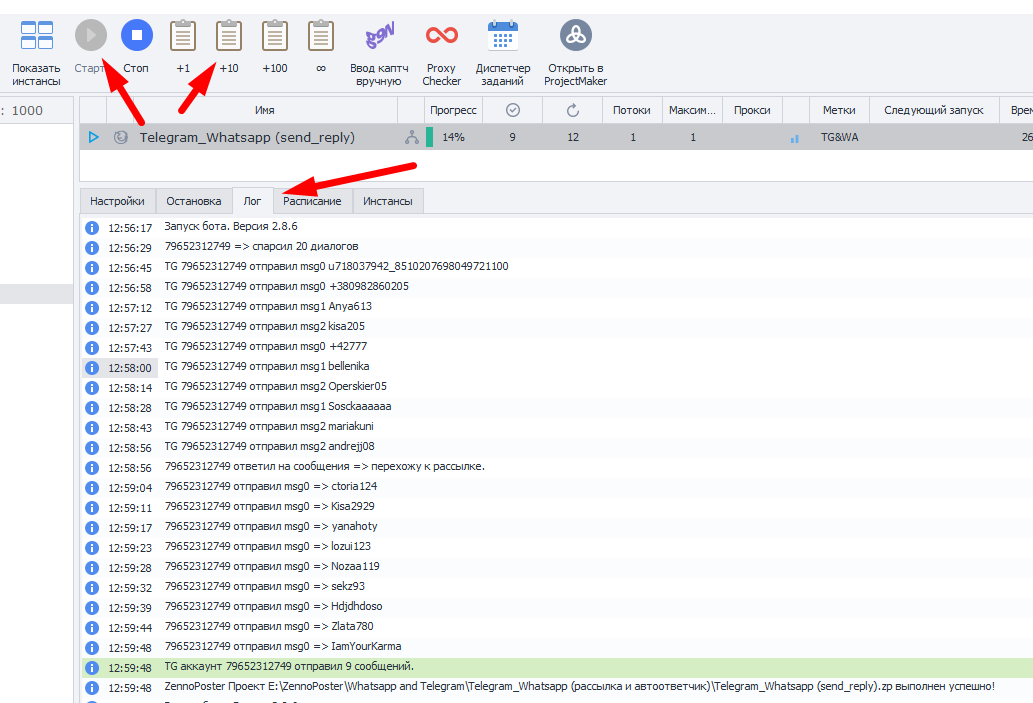Viewport: 1033px width, 703px height.
Task: Stop the running task with Стоп
Action: 136,35
